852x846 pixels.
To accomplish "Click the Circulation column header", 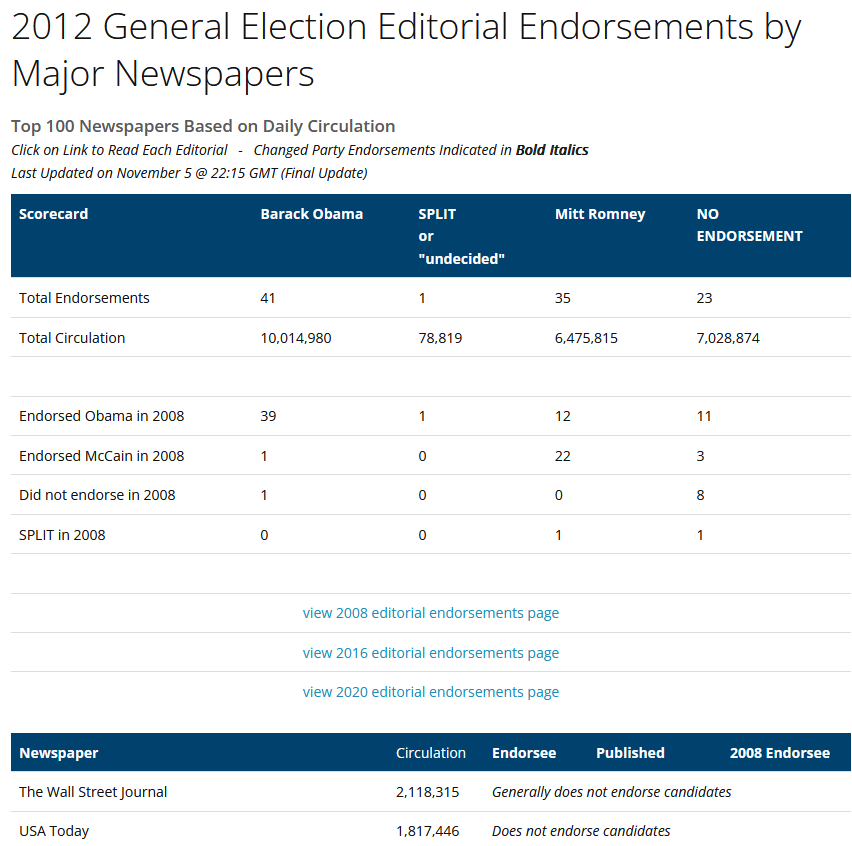I will pyautogui.click(x=431, y=753).
